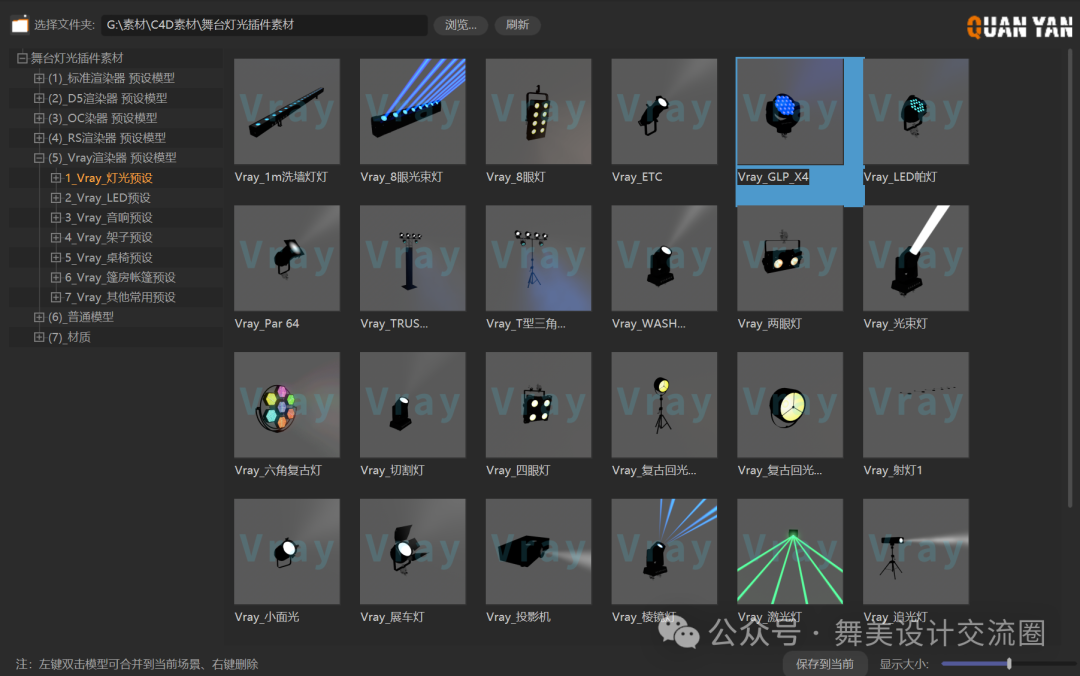Expand the (7)_材质 node

pos(39,337)
